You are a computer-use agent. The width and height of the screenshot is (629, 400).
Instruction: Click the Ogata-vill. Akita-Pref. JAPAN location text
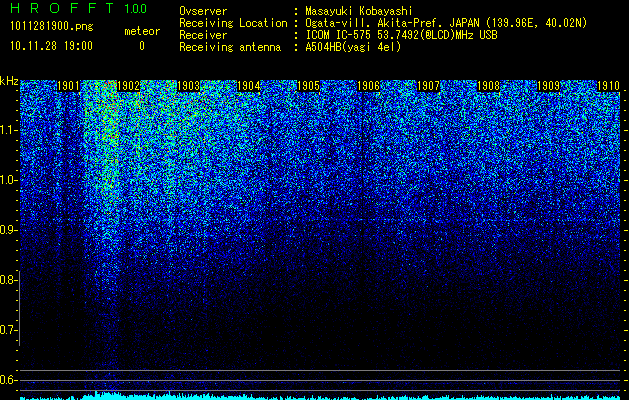(446, 23)
